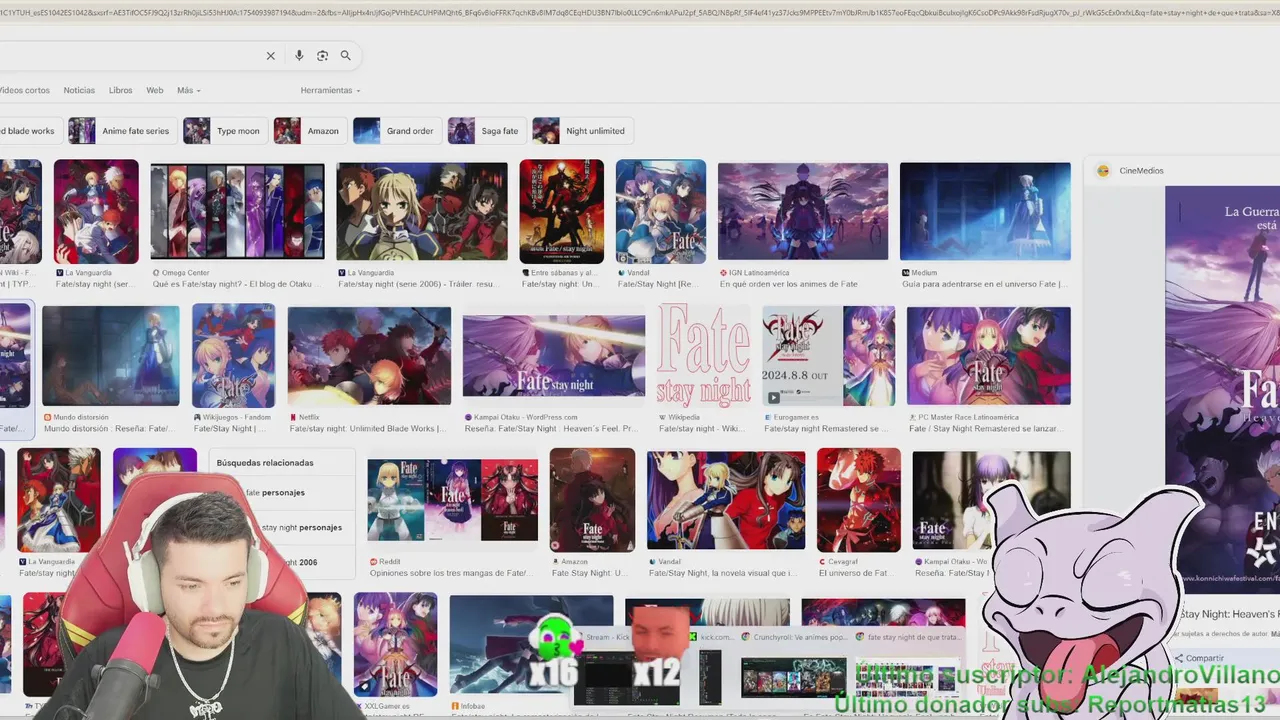The height and width of the screenshot is (720, 1280).
Task: Open La Vanguardia serie 2006 tráiler thumbnail
Action: [422, 211]
